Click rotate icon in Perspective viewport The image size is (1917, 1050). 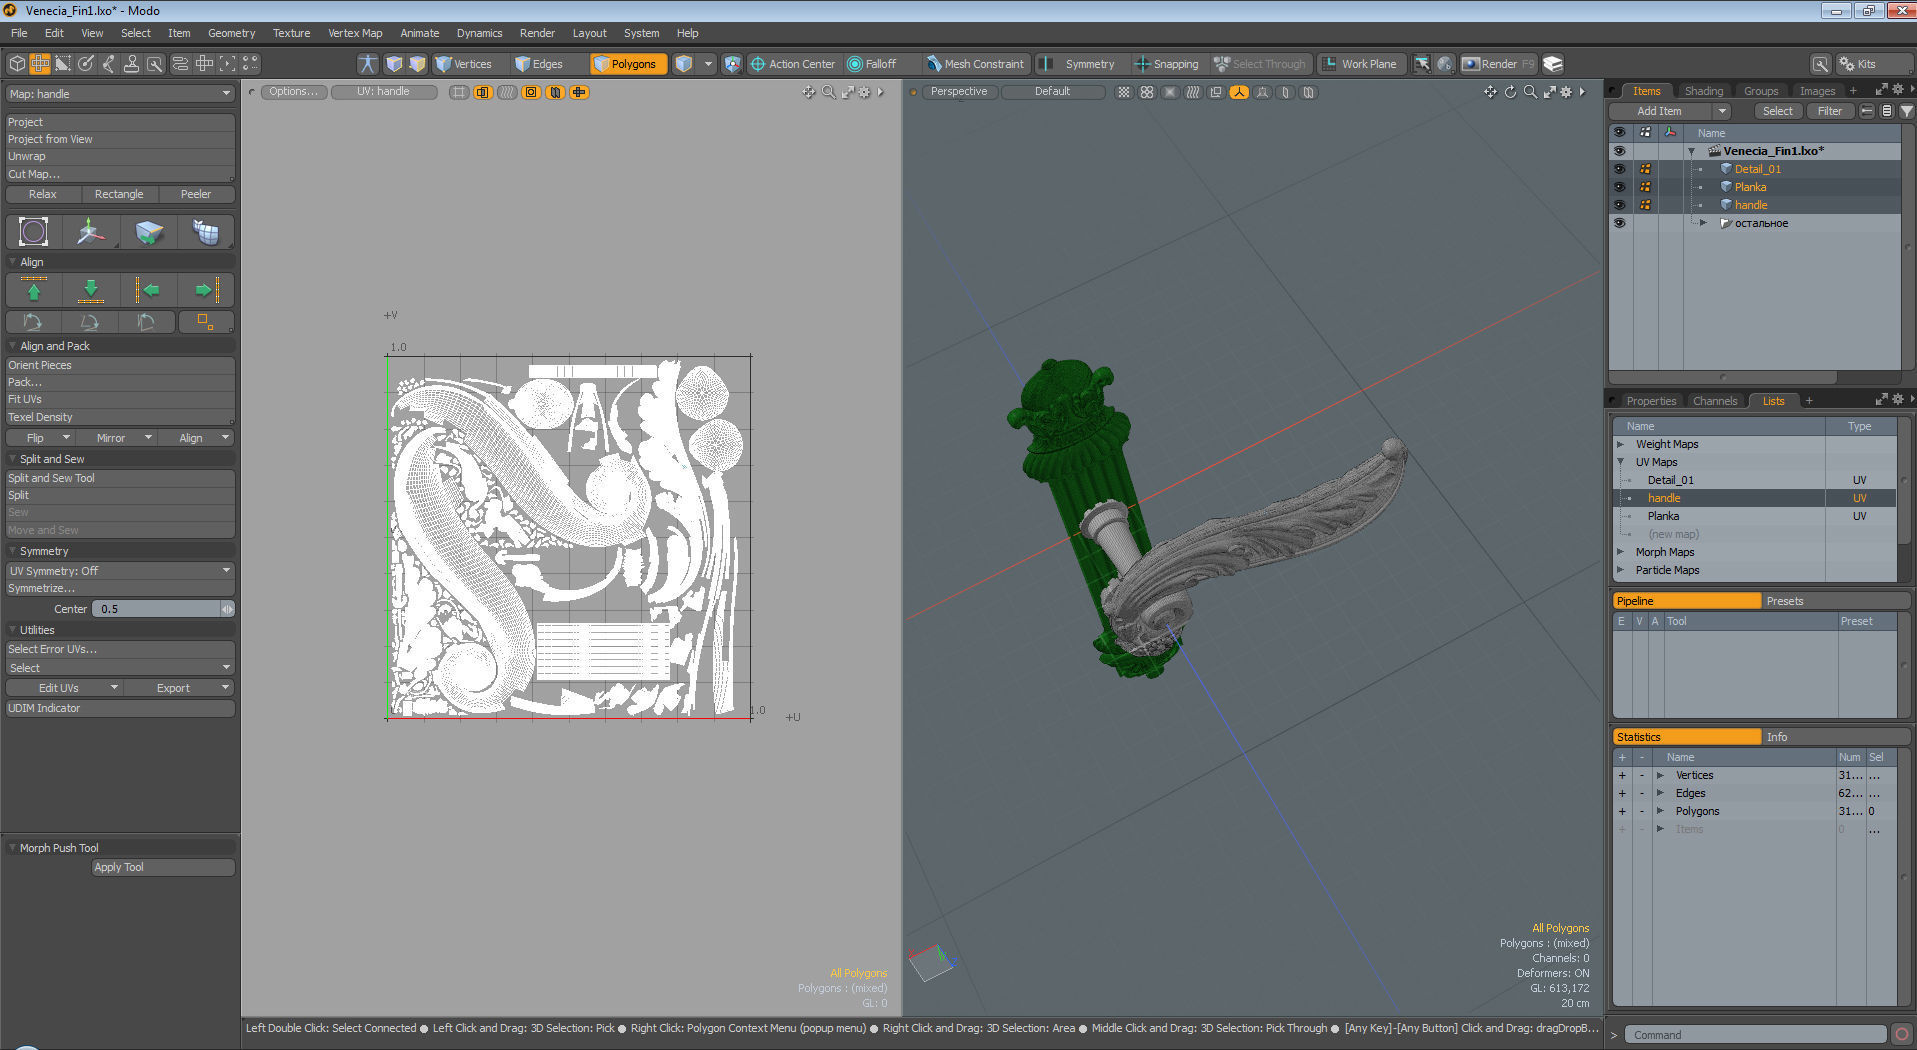pyautogui.click(x=1510, y=92)
